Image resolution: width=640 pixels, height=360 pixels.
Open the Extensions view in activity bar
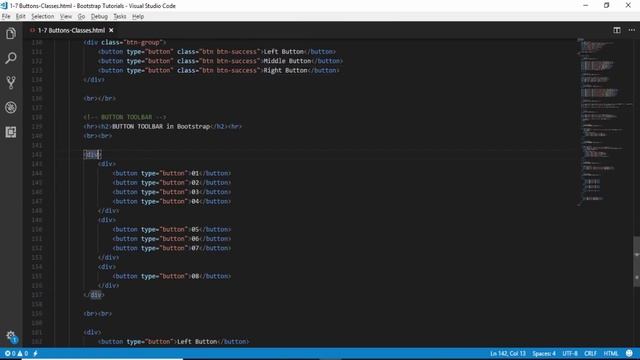(x=11, y=132)
